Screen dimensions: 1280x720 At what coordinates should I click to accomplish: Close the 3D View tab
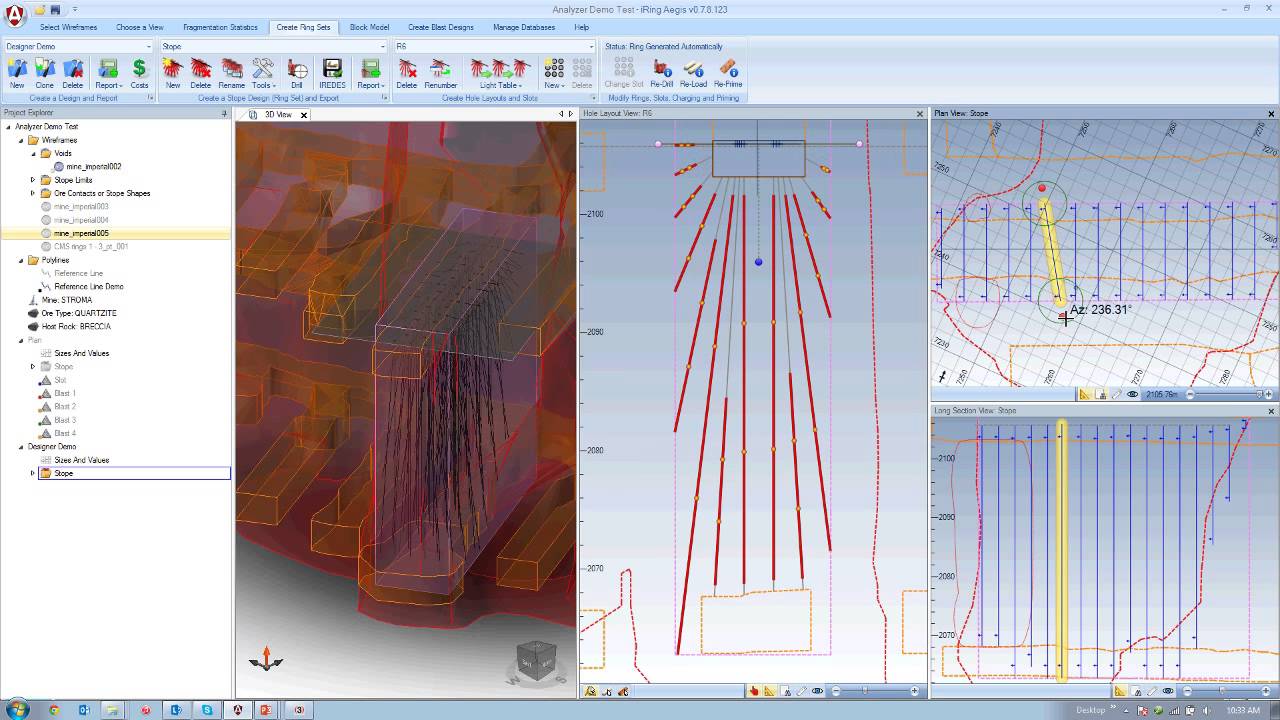click(x=304, y=114)
